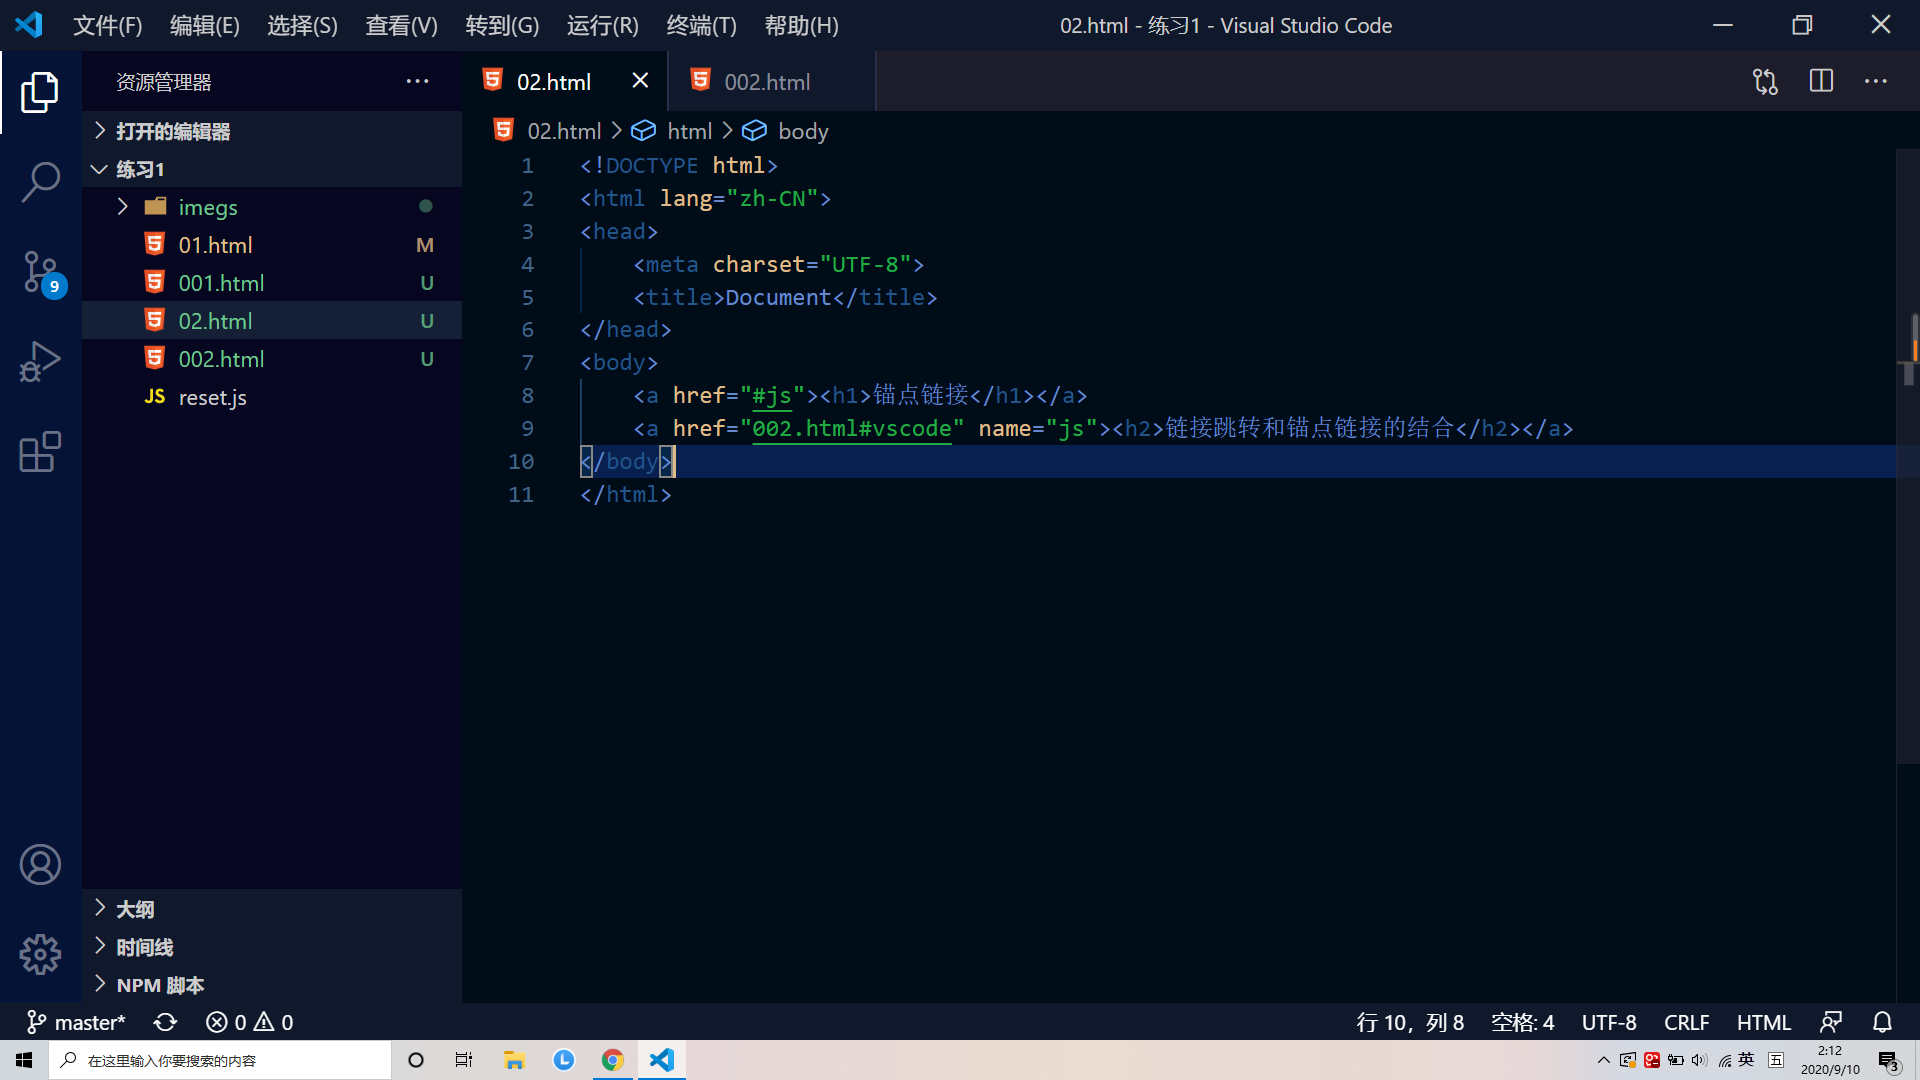Open 01.html in the file explorer
The width and height of the screenshot is (1920, 1080).
click(x=272, y=245)
